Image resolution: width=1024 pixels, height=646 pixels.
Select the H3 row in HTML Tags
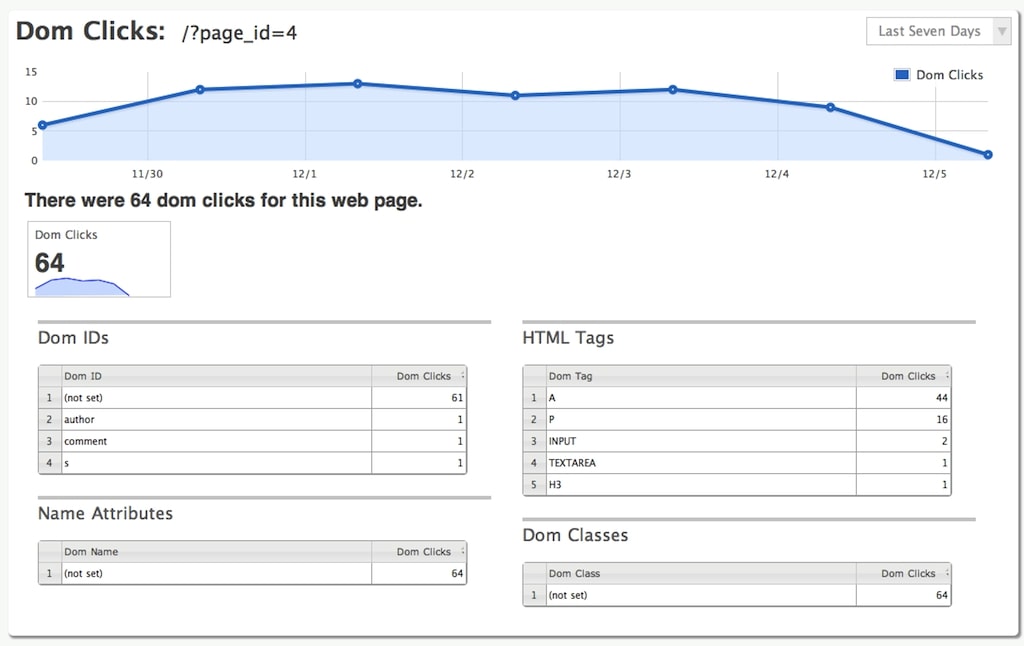point(737,484)
